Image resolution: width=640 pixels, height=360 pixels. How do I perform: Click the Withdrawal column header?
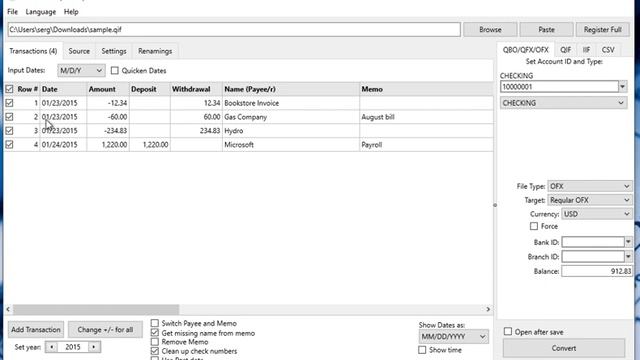(196, 89)
